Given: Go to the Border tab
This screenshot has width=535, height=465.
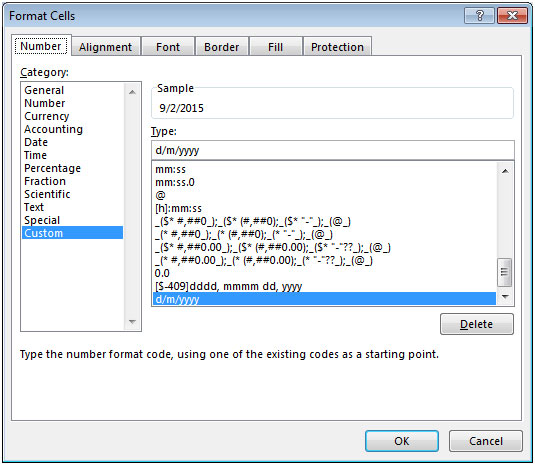Looking at the screenshot, I should coord(221,47).
